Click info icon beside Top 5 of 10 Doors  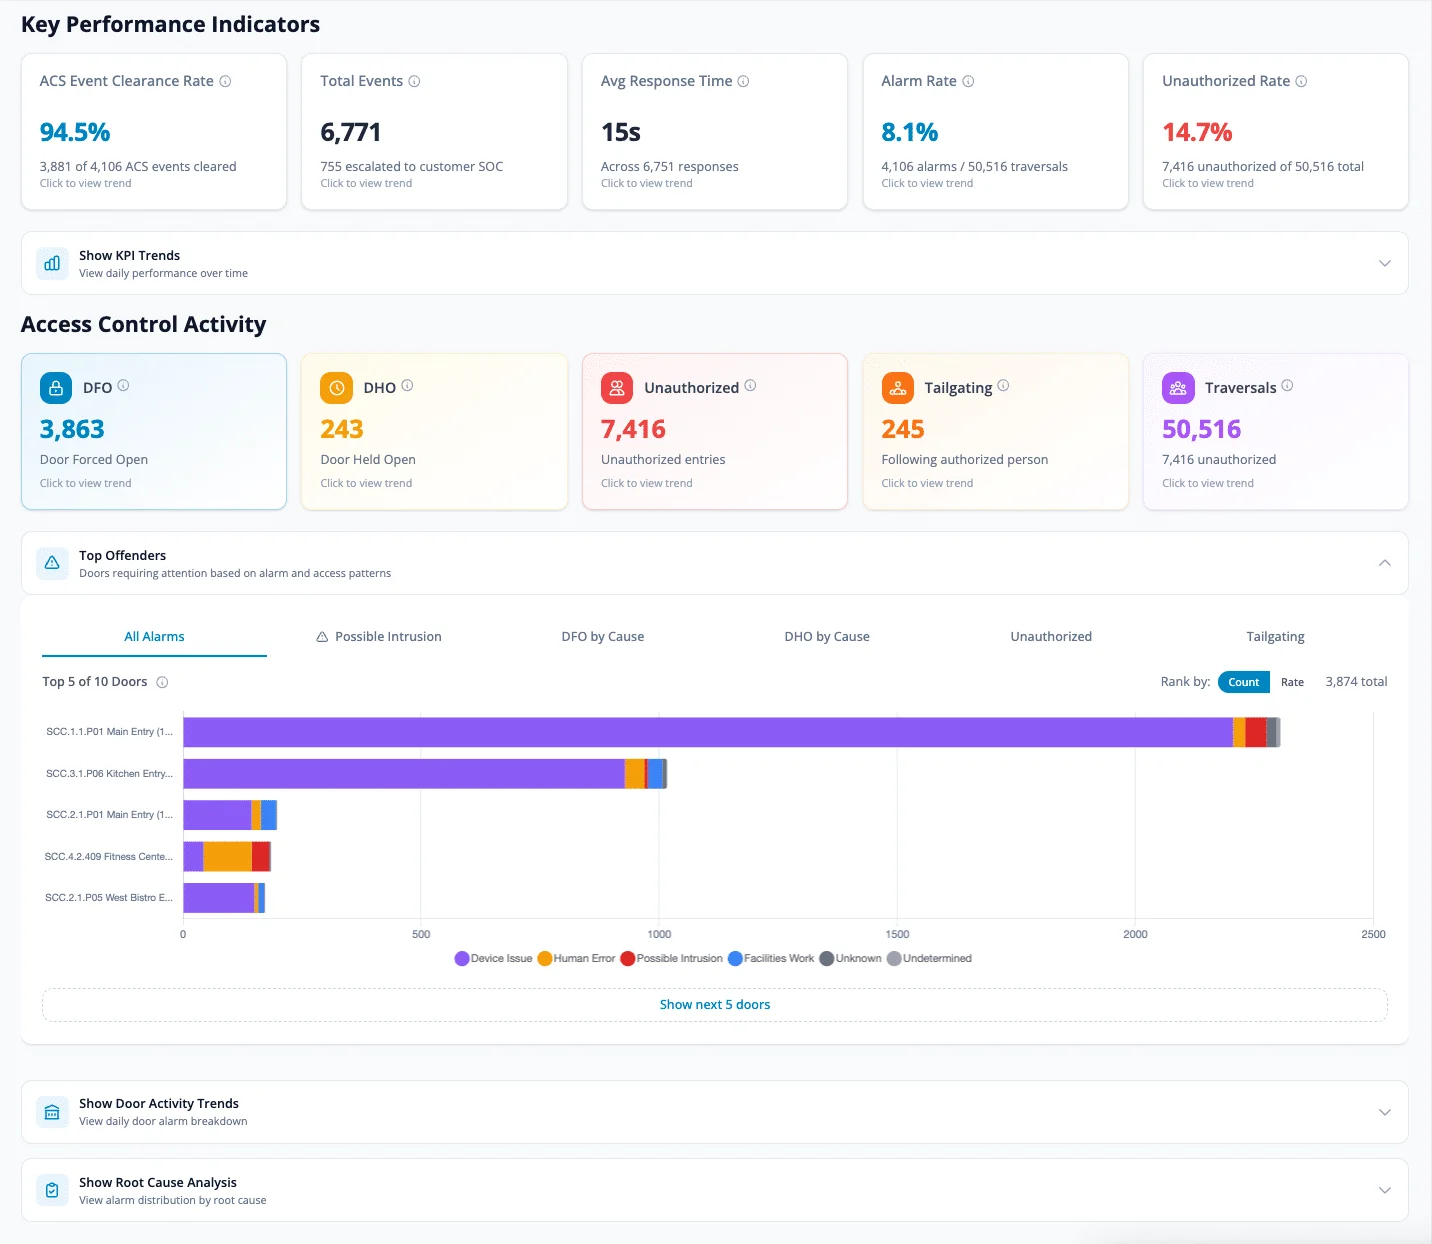coord(162,682)
